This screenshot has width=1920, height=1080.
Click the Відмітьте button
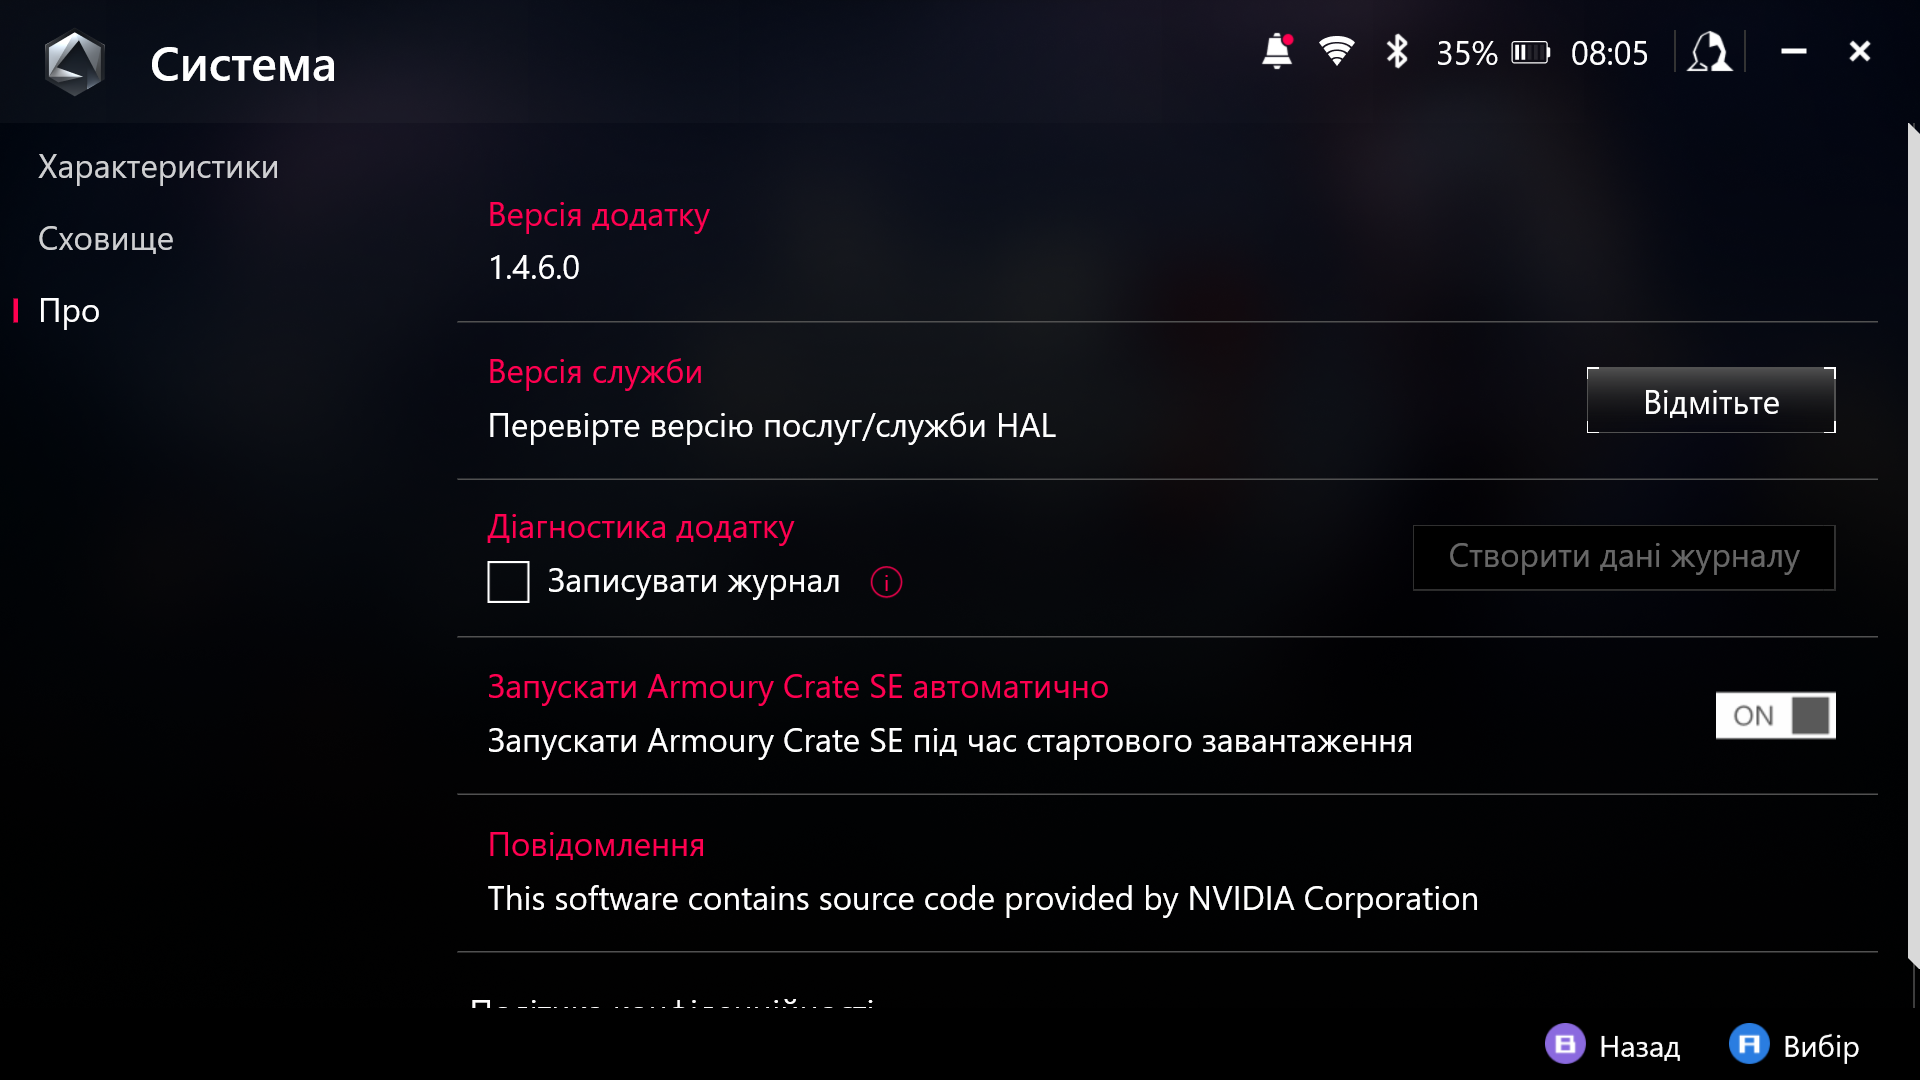tap(1710, 401)
